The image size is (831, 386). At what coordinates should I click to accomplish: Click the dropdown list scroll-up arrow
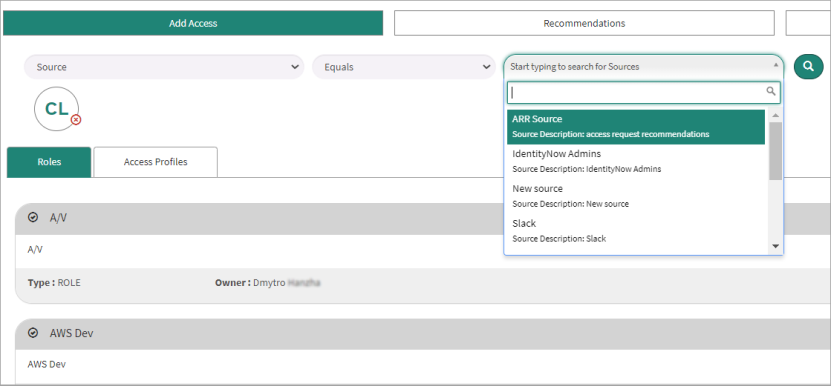coord(775,116)
